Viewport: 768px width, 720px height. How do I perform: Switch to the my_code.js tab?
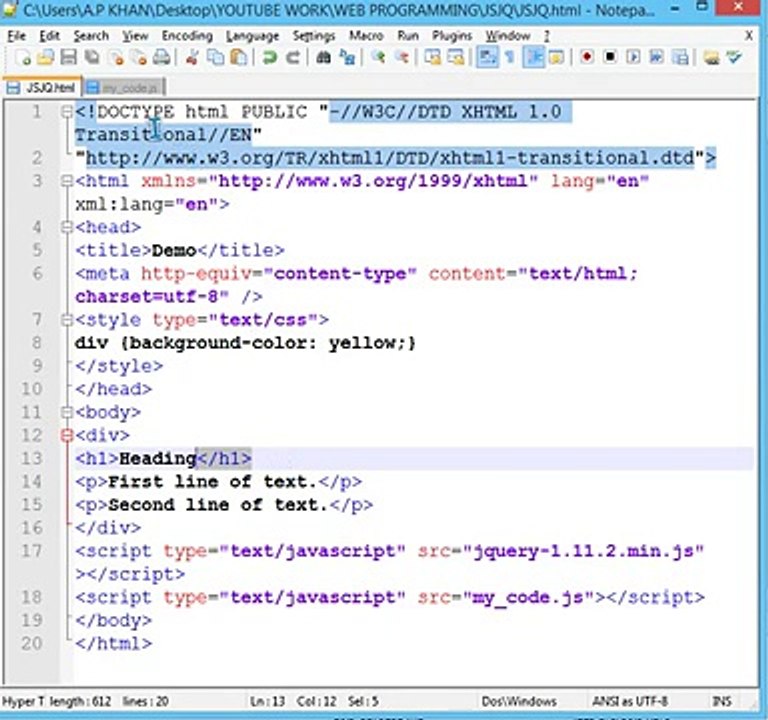[124, 88]
